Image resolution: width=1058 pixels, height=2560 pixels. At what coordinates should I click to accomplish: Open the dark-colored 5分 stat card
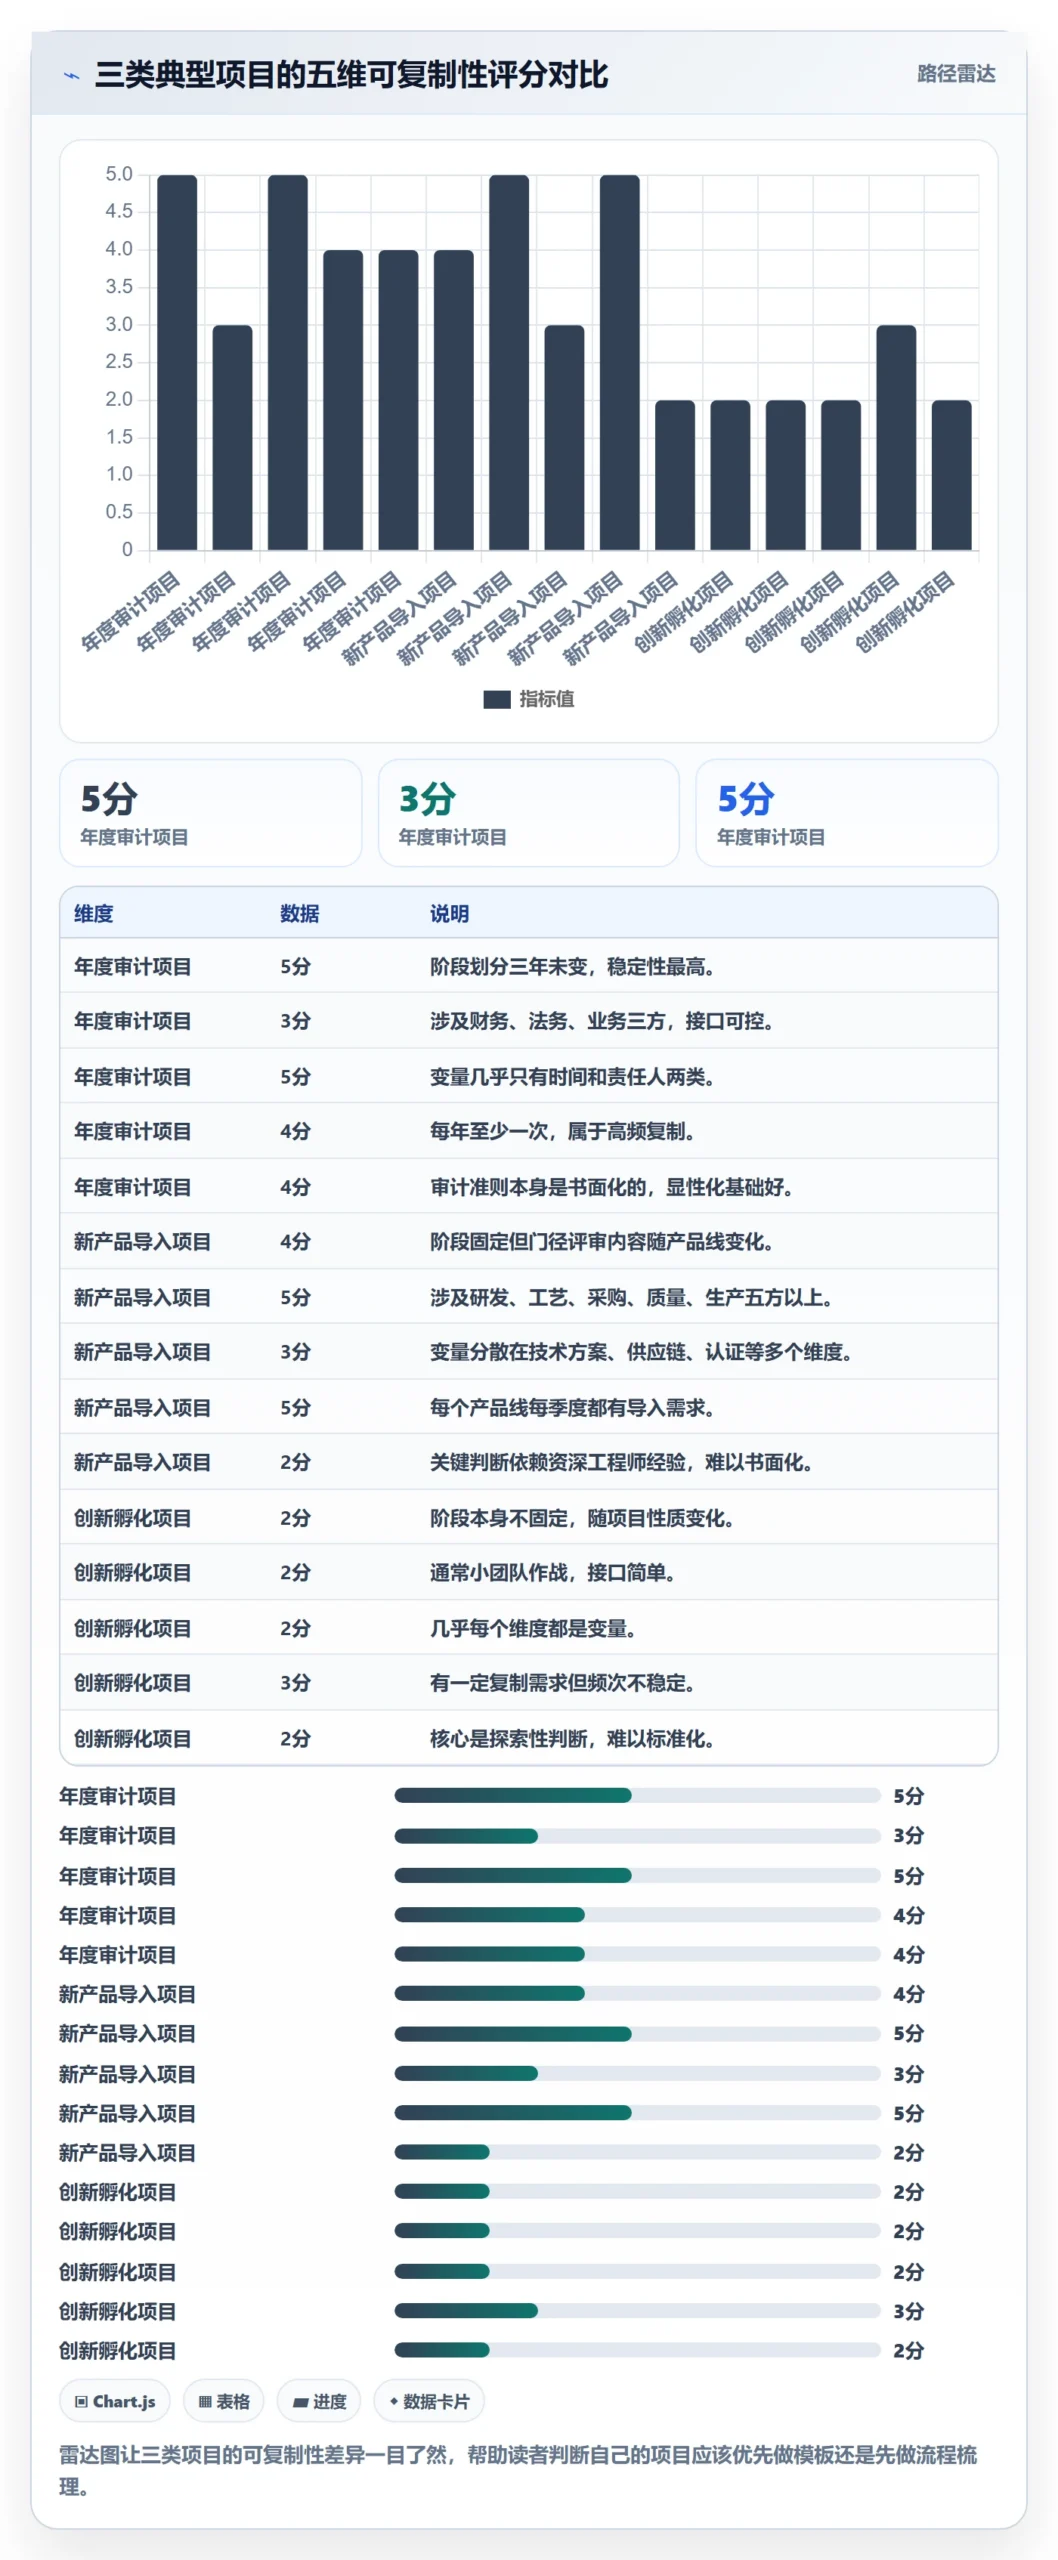click(211, 813)
